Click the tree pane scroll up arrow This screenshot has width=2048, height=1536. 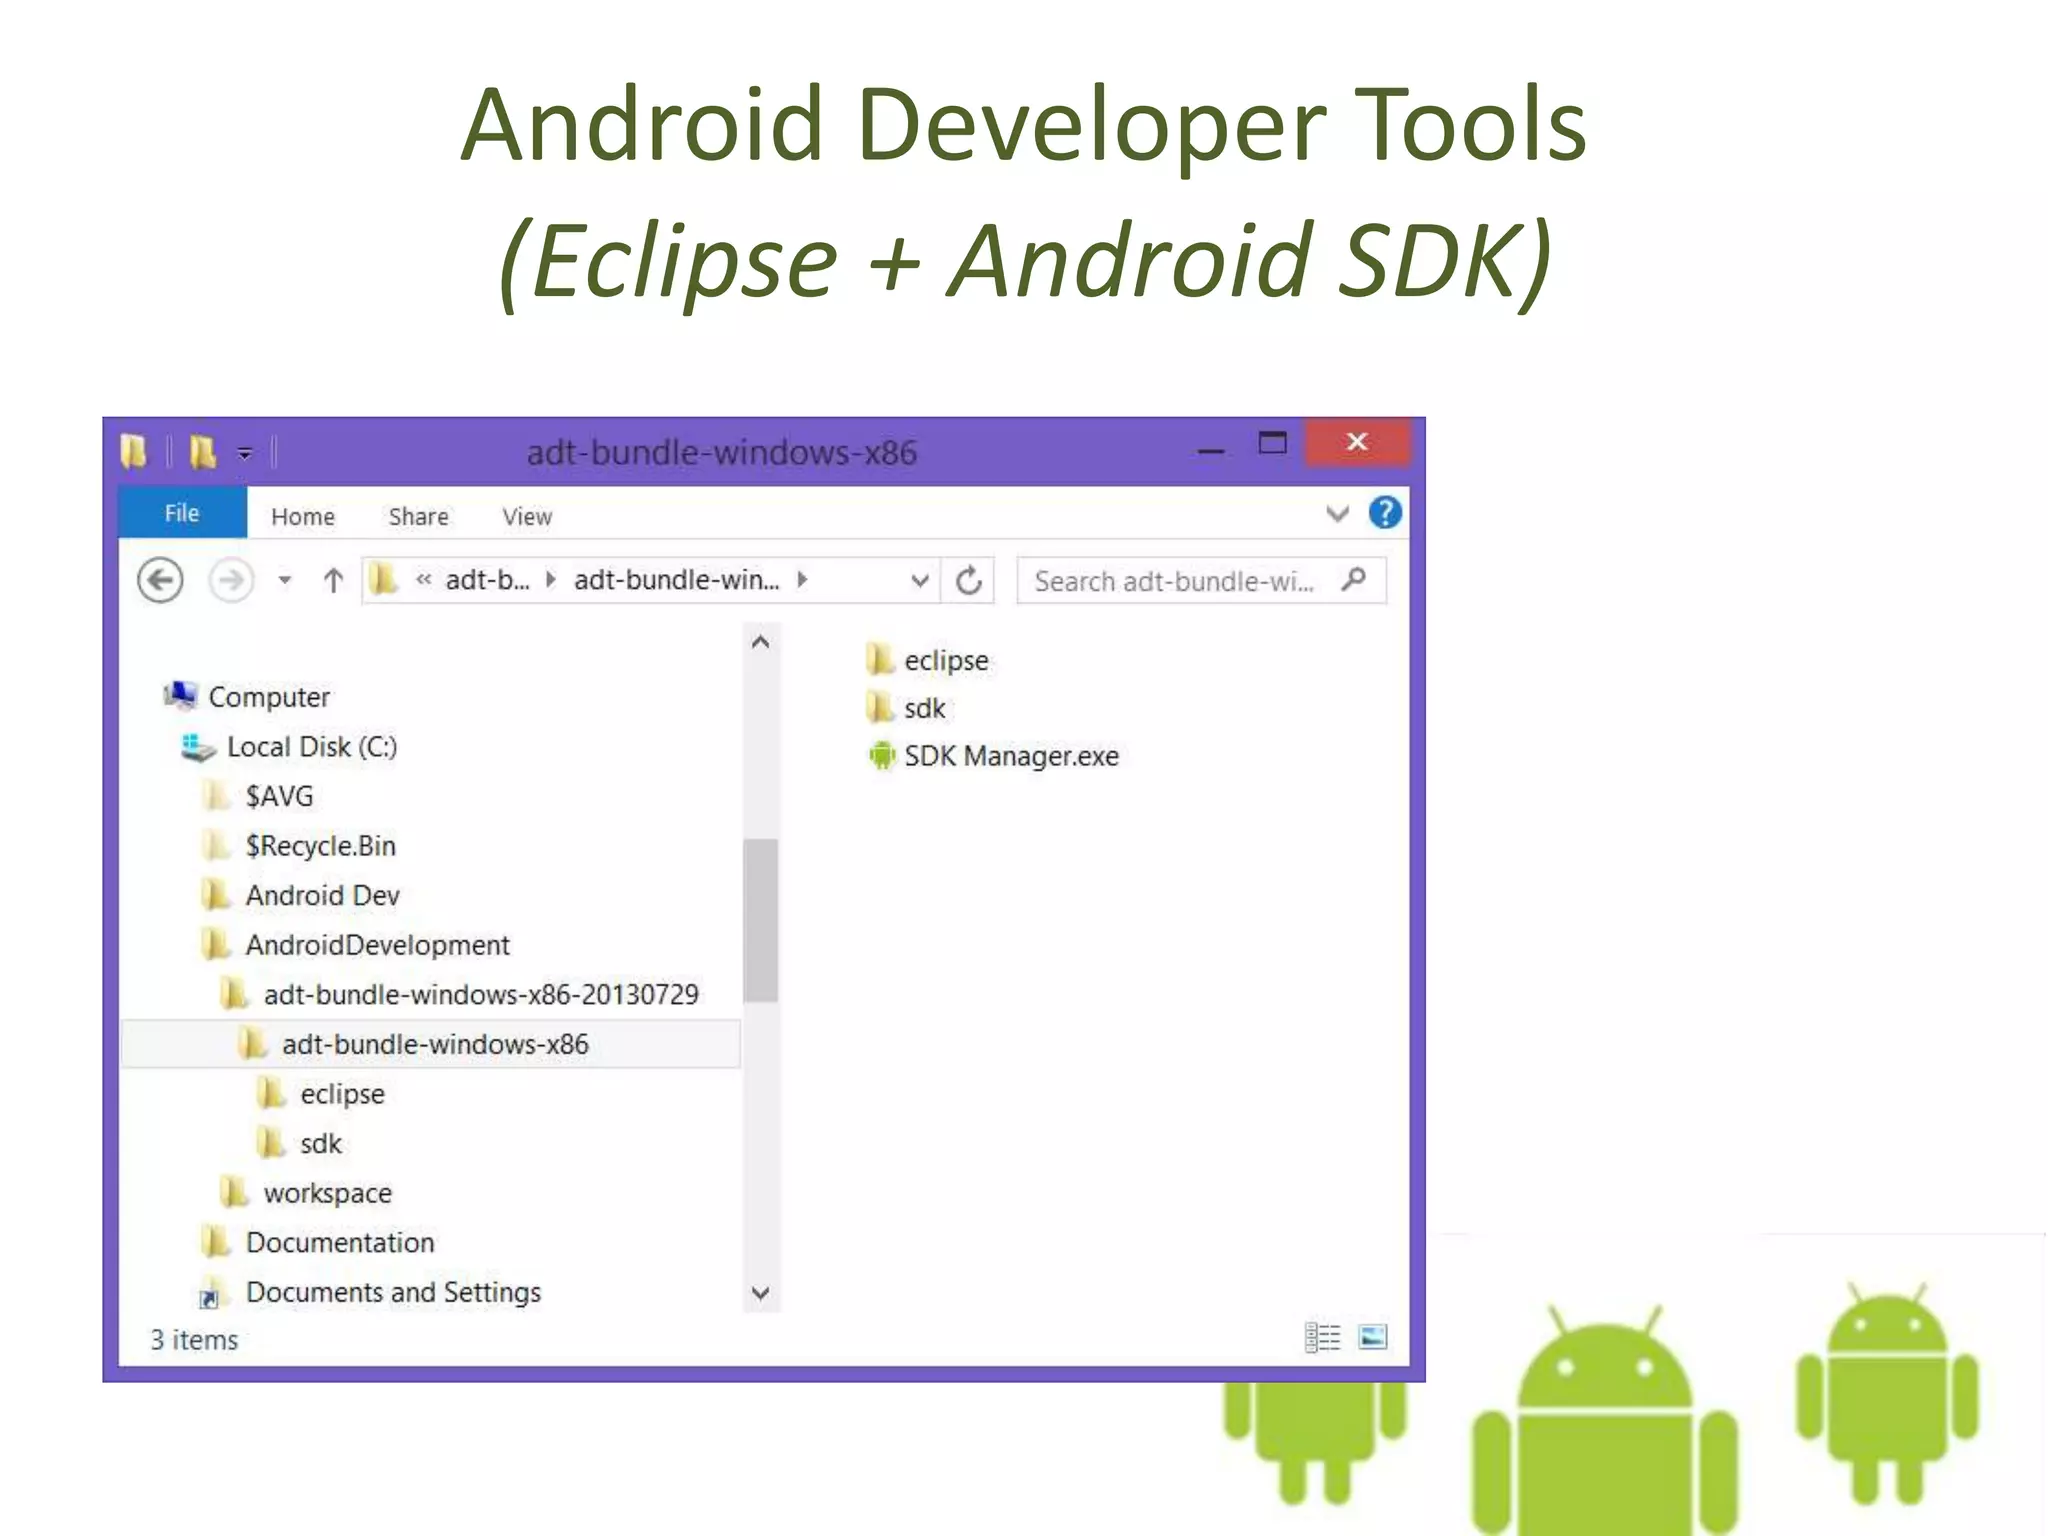coord(760,641)
